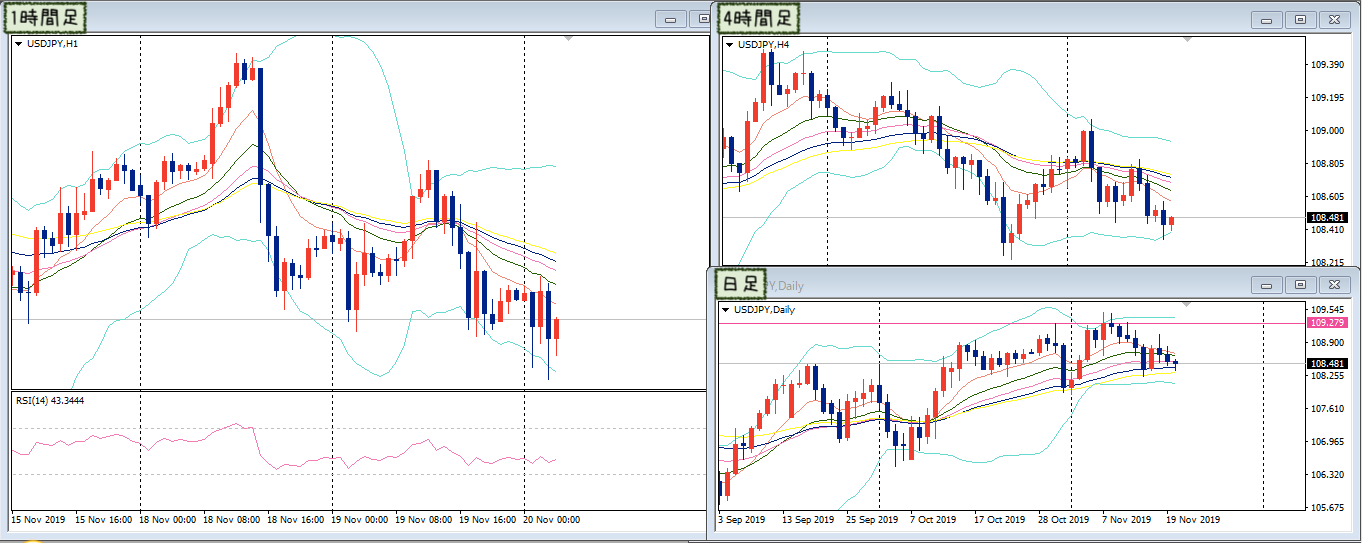The width and height of the screenshot is (1362, 543).
Task: Open the USDJPY,H1 chart dropdown triangle
Action: pos(18,44)
